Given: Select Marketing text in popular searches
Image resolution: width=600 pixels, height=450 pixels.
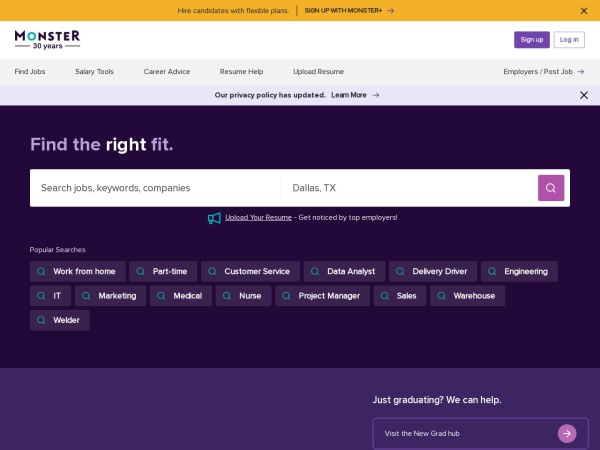Looking at the screenshot, I should (117, 296).
